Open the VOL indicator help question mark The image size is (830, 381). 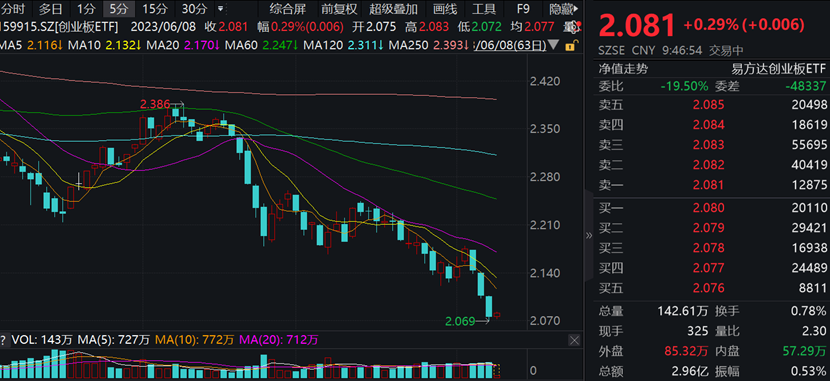click(x=4, y=339)
